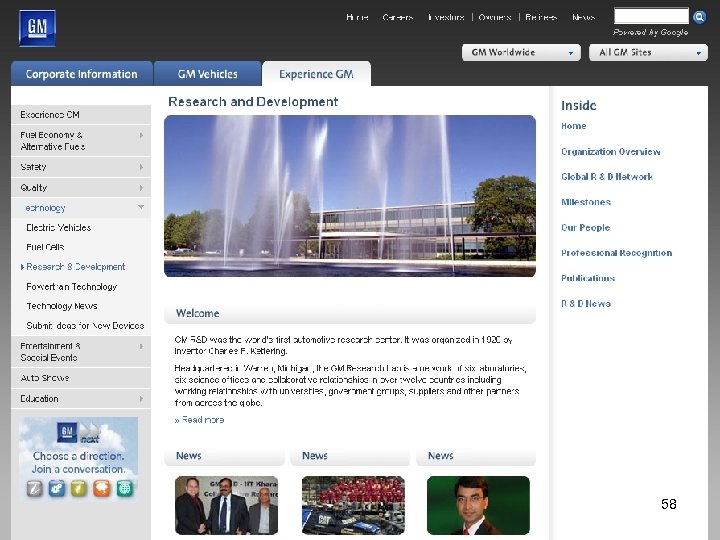Select the Experience GM tab
The image size is (720, 540).
(316, 74)
